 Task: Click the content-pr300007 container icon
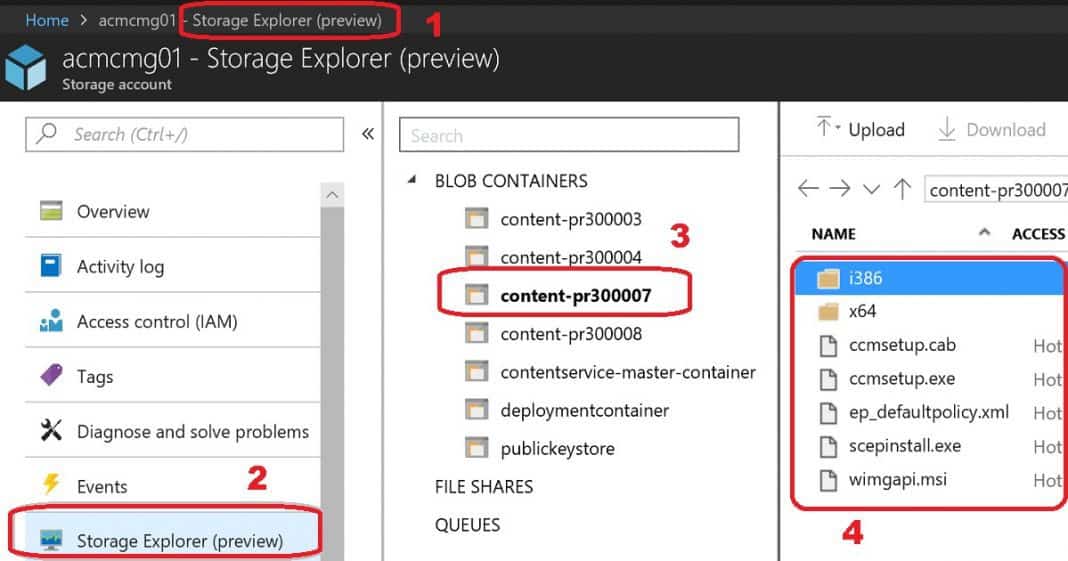(476, 295)
